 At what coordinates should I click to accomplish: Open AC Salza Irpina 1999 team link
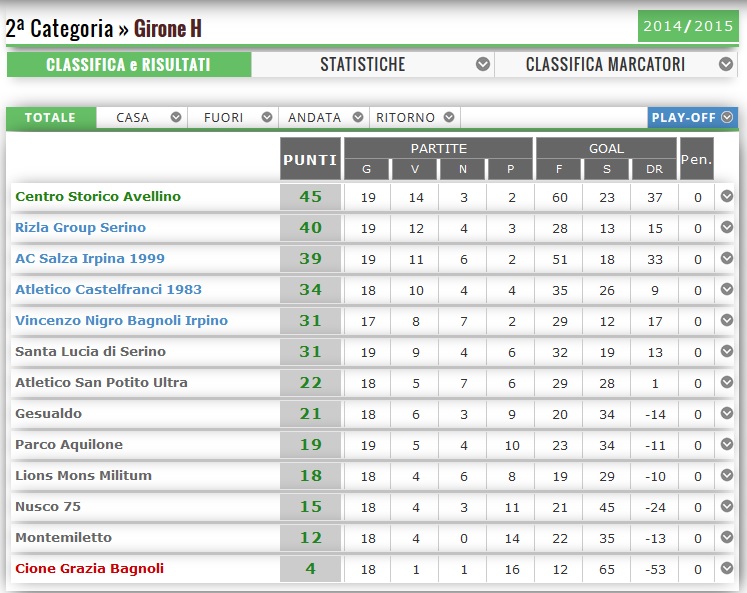90,258
